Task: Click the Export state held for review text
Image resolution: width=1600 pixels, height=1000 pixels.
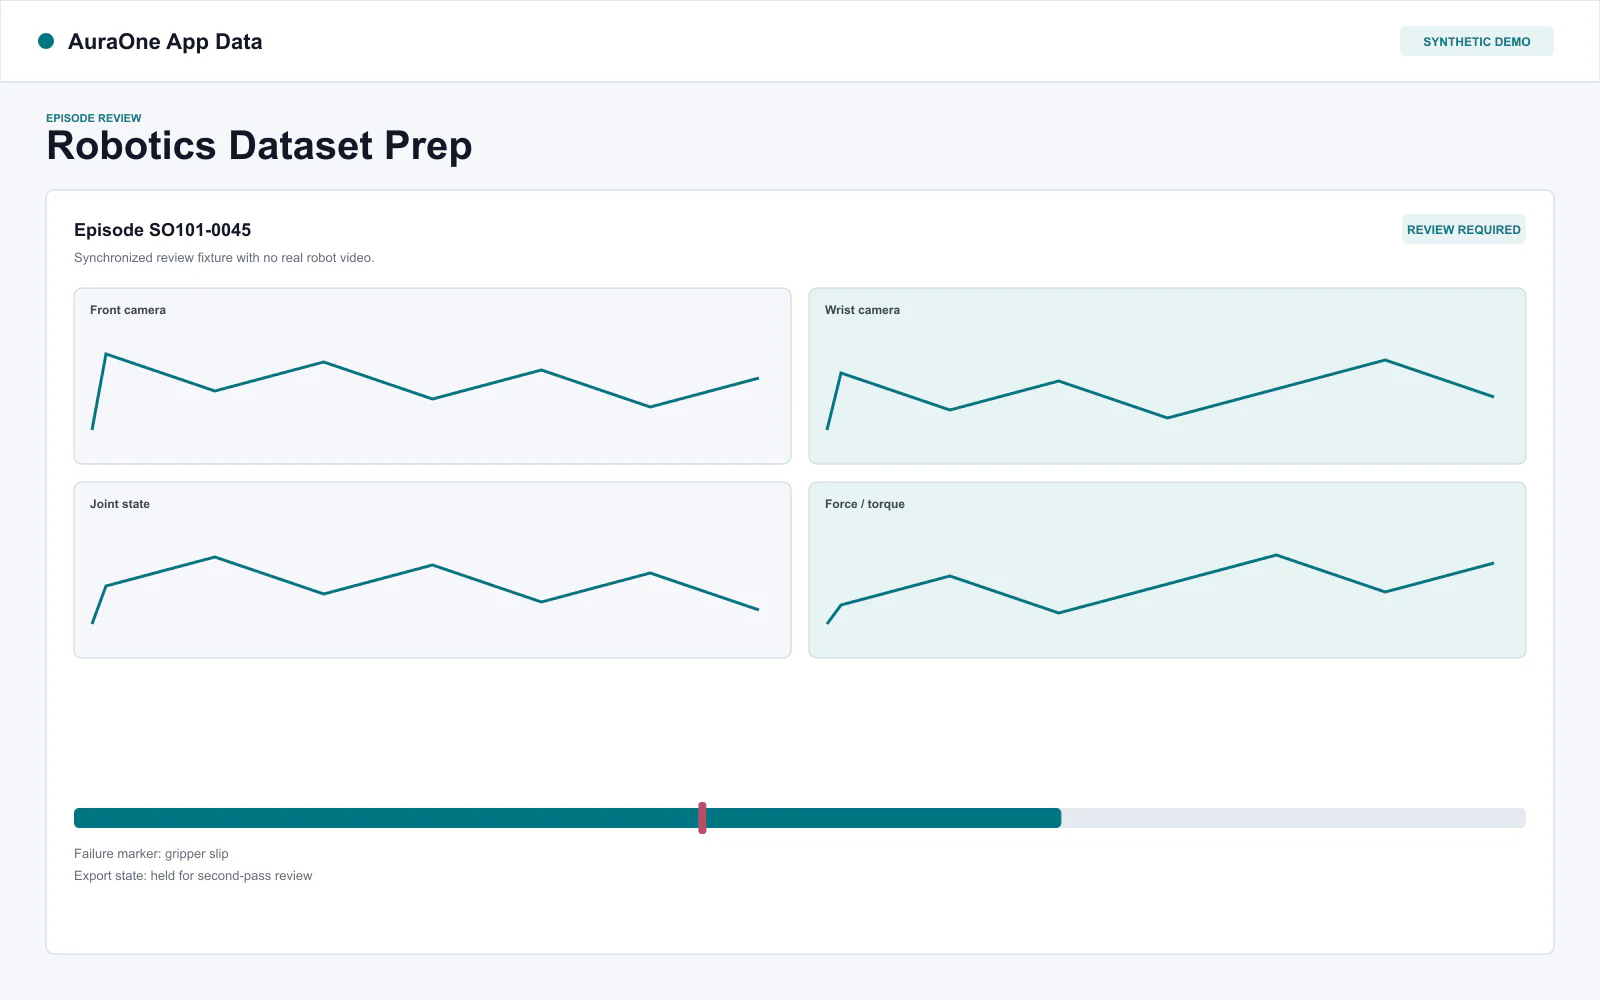Action: 193,876
